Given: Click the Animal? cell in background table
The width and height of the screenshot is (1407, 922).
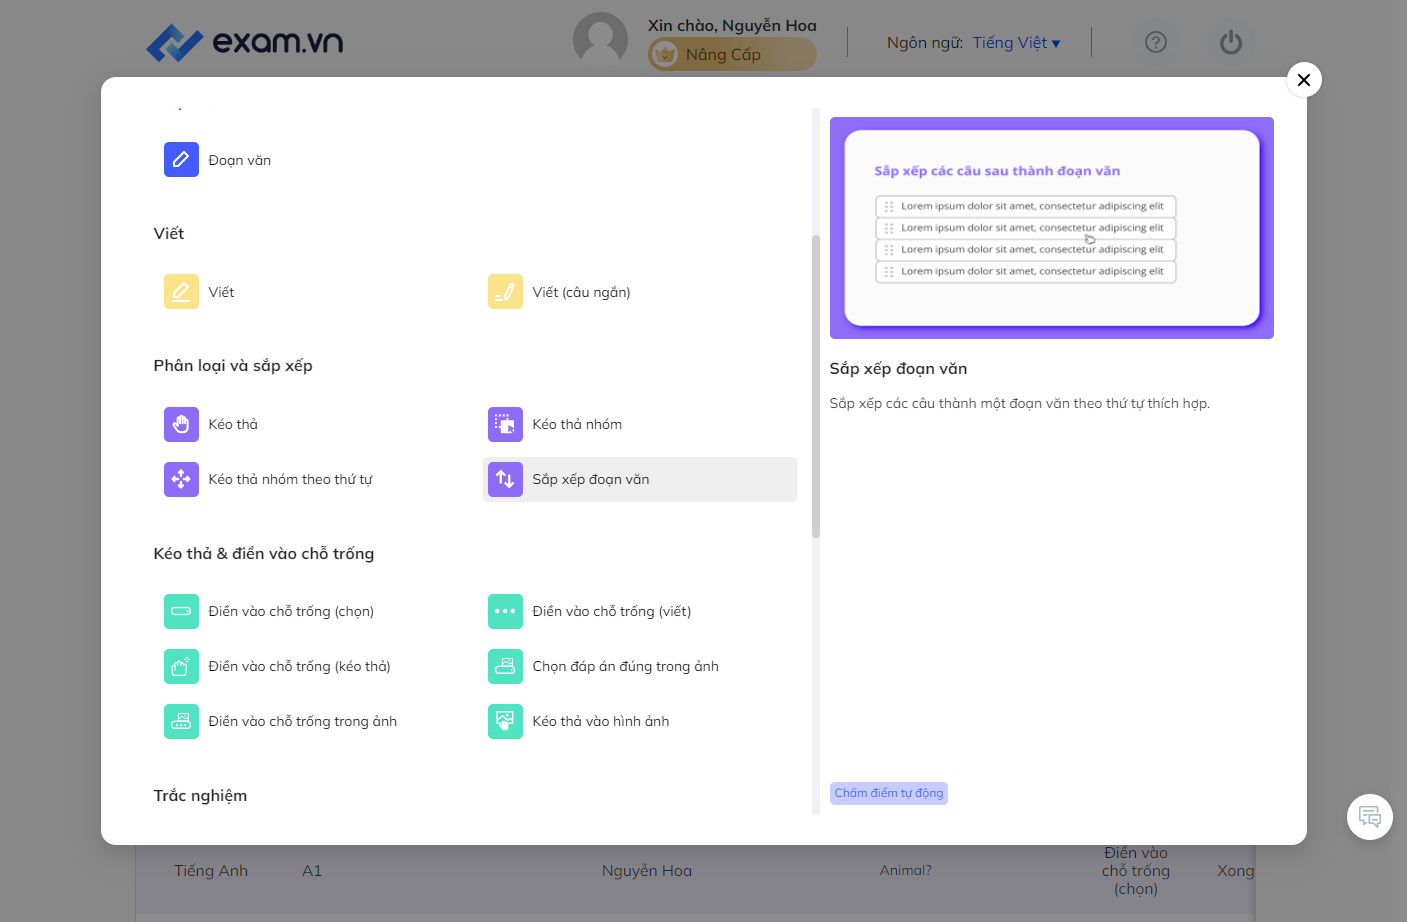Looking at the screenshot, I should pos(906,871).
